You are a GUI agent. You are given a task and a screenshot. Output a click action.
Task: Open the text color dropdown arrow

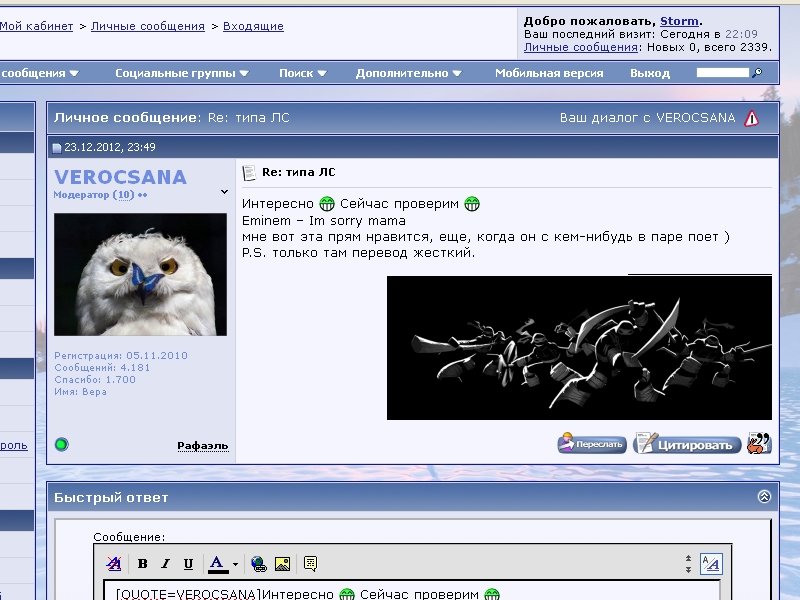[x=235, y=564]
